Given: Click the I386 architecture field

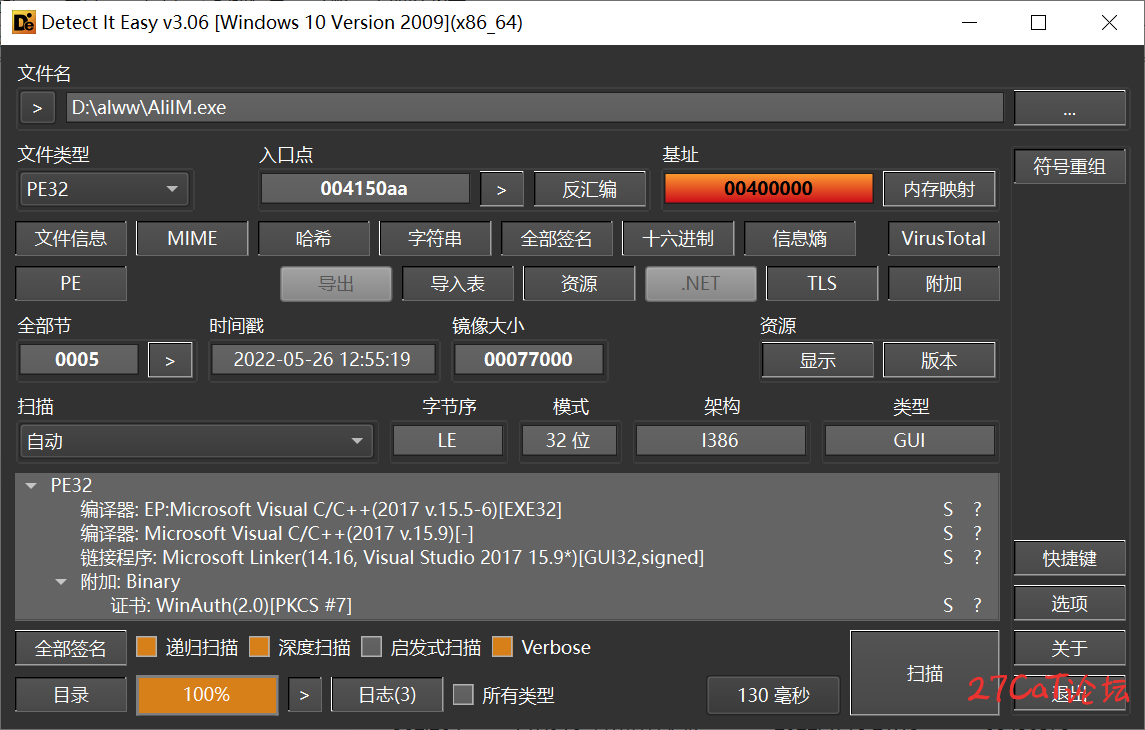Looking at the screenshot, I should (721, 441).
